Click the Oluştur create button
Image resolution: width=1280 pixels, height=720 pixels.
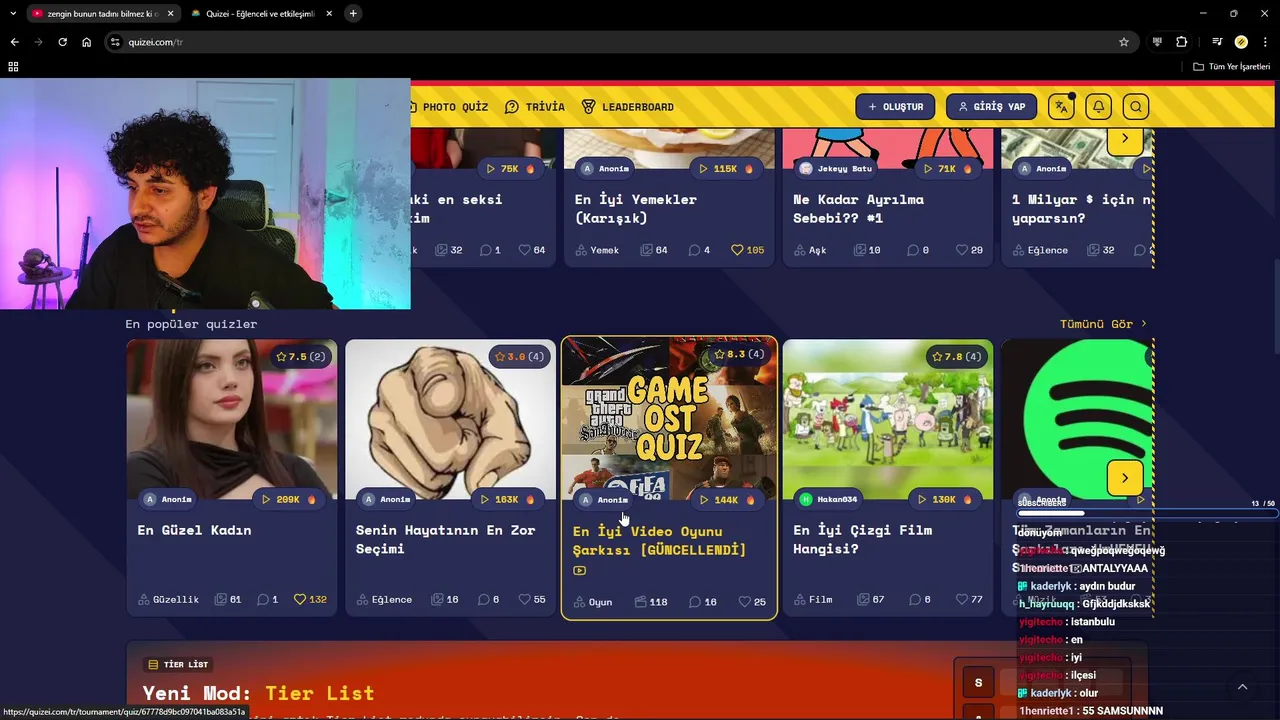click(895, 107)
